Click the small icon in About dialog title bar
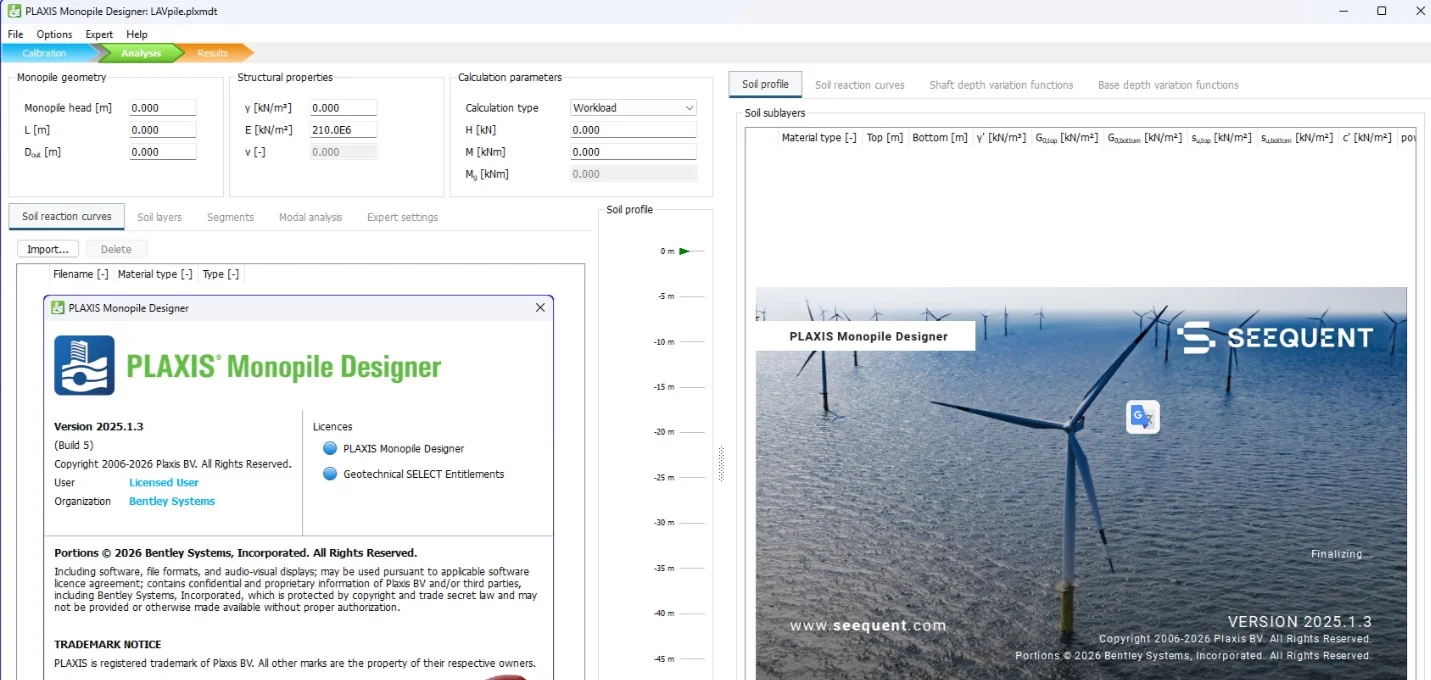 (x=58, y=308)
